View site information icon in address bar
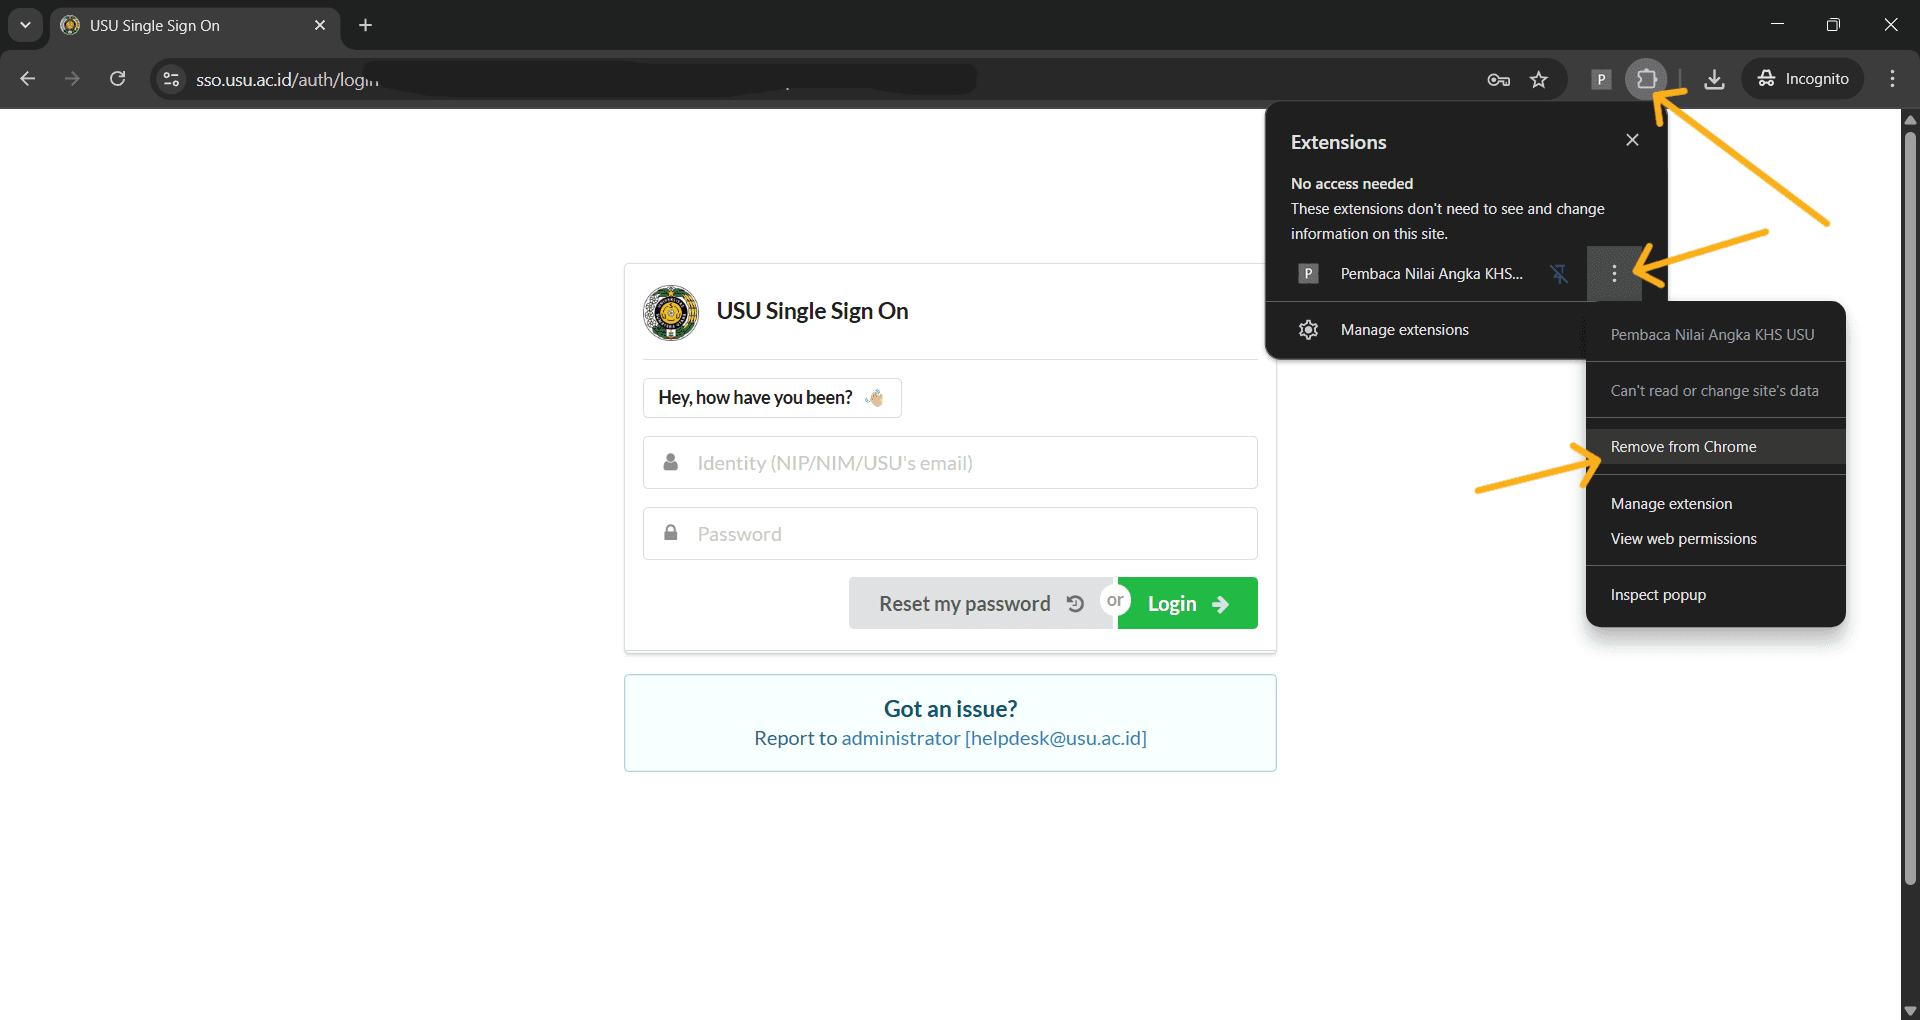Image resolution: width=1920 pixels, height=1020 pixels. pos(172,79)
